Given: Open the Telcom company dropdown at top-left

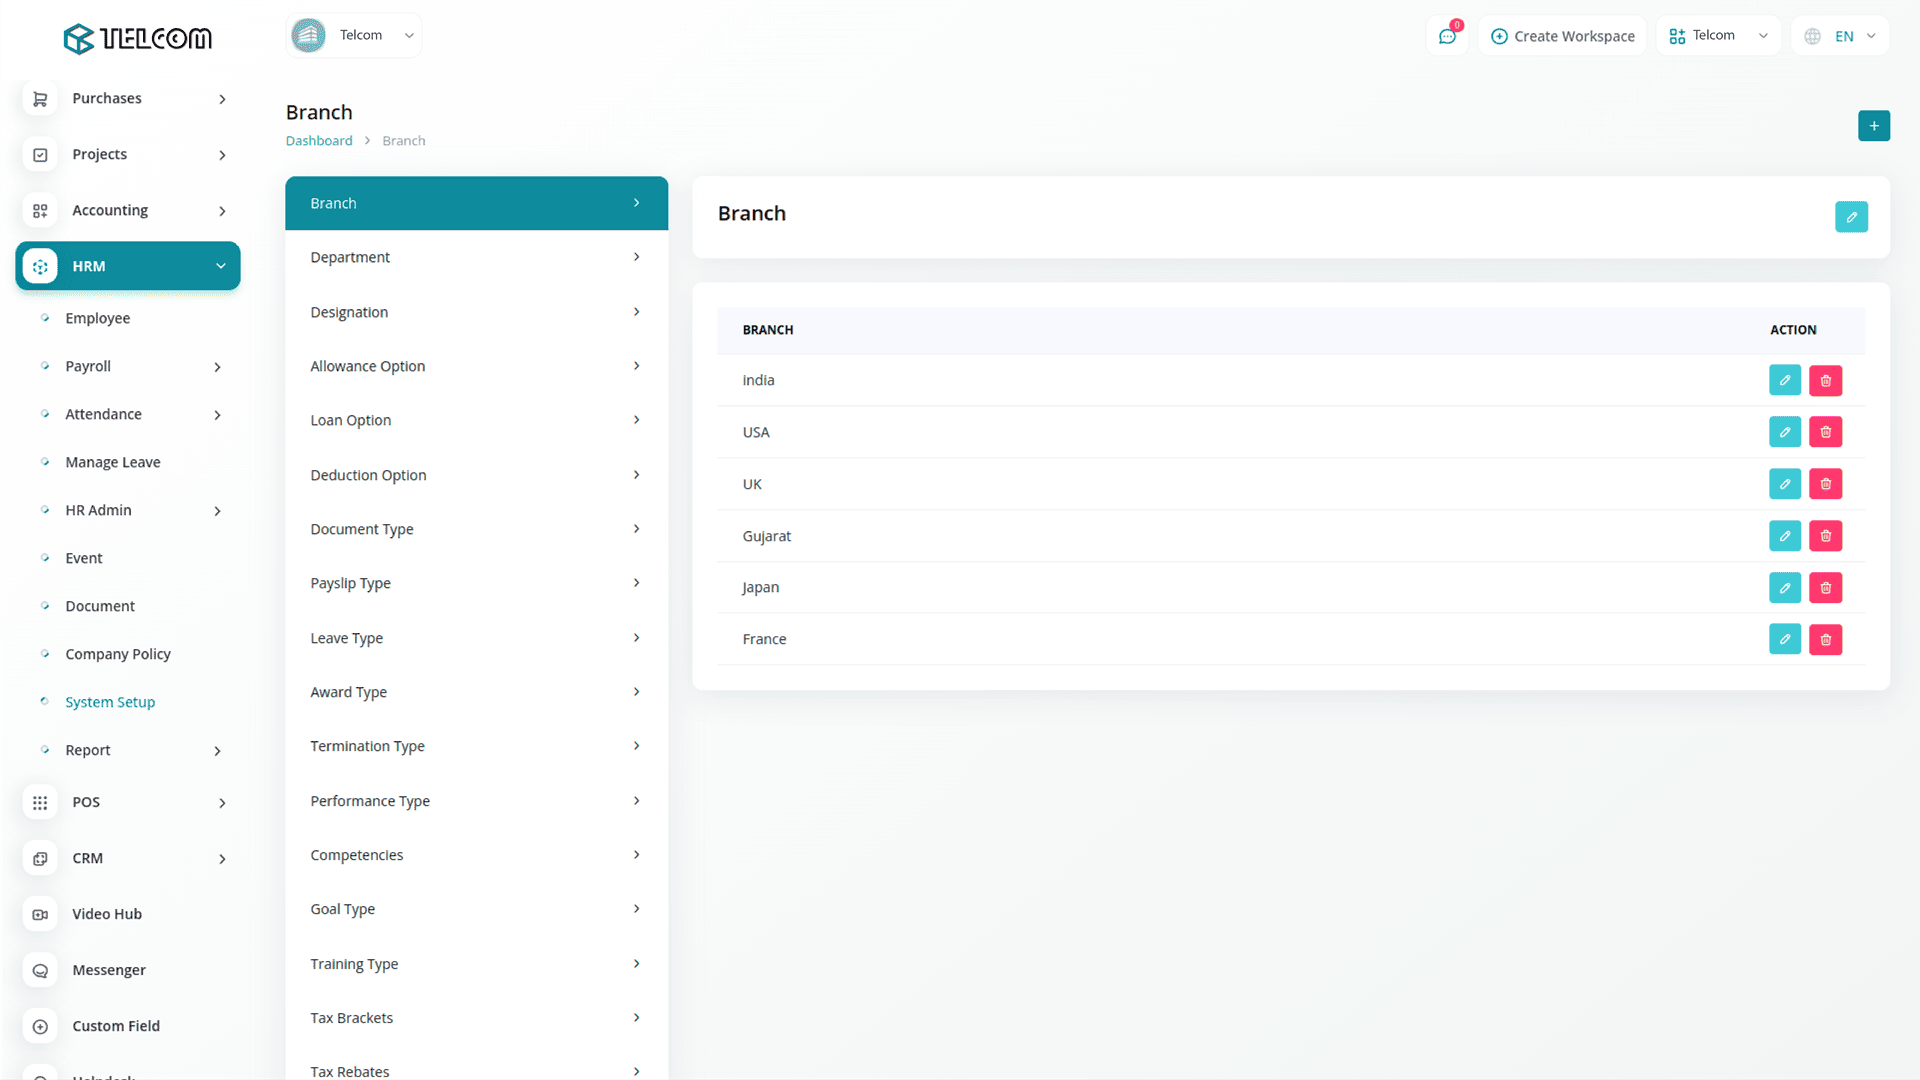Looking at the screenshot, I should click(x=353, y=35).
